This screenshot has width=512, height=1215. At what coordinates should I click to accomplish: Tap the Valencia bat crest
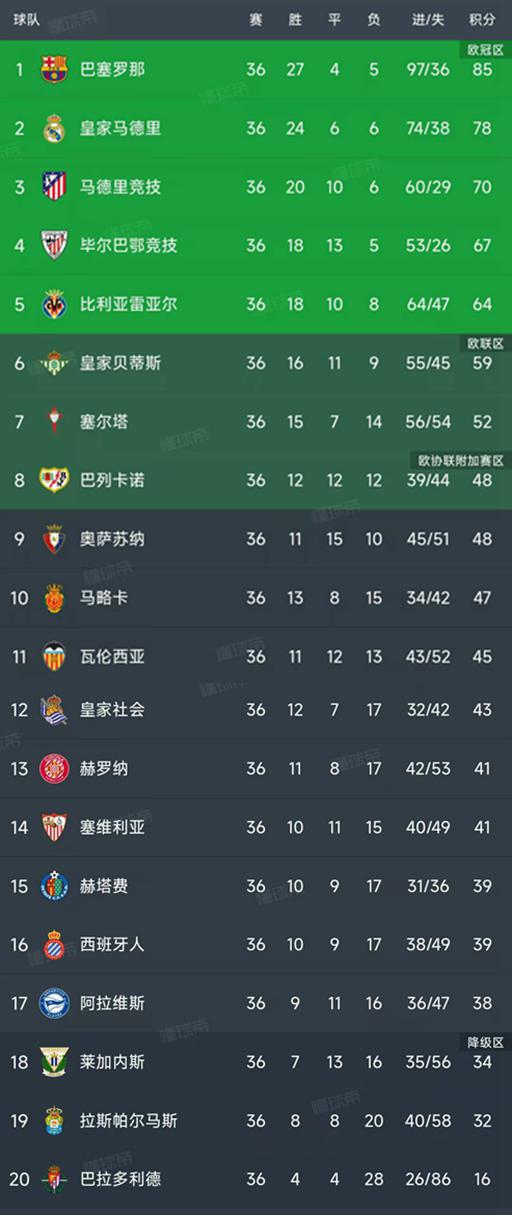click(54, 656)
